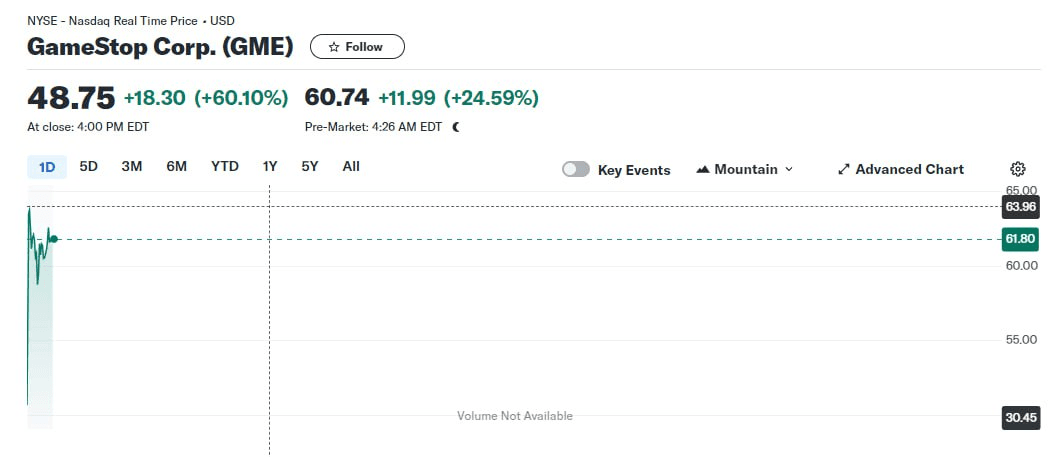Click the star icon in Follow button
The height and width of the screenshot is (457, 1054).
pos(333,47)
